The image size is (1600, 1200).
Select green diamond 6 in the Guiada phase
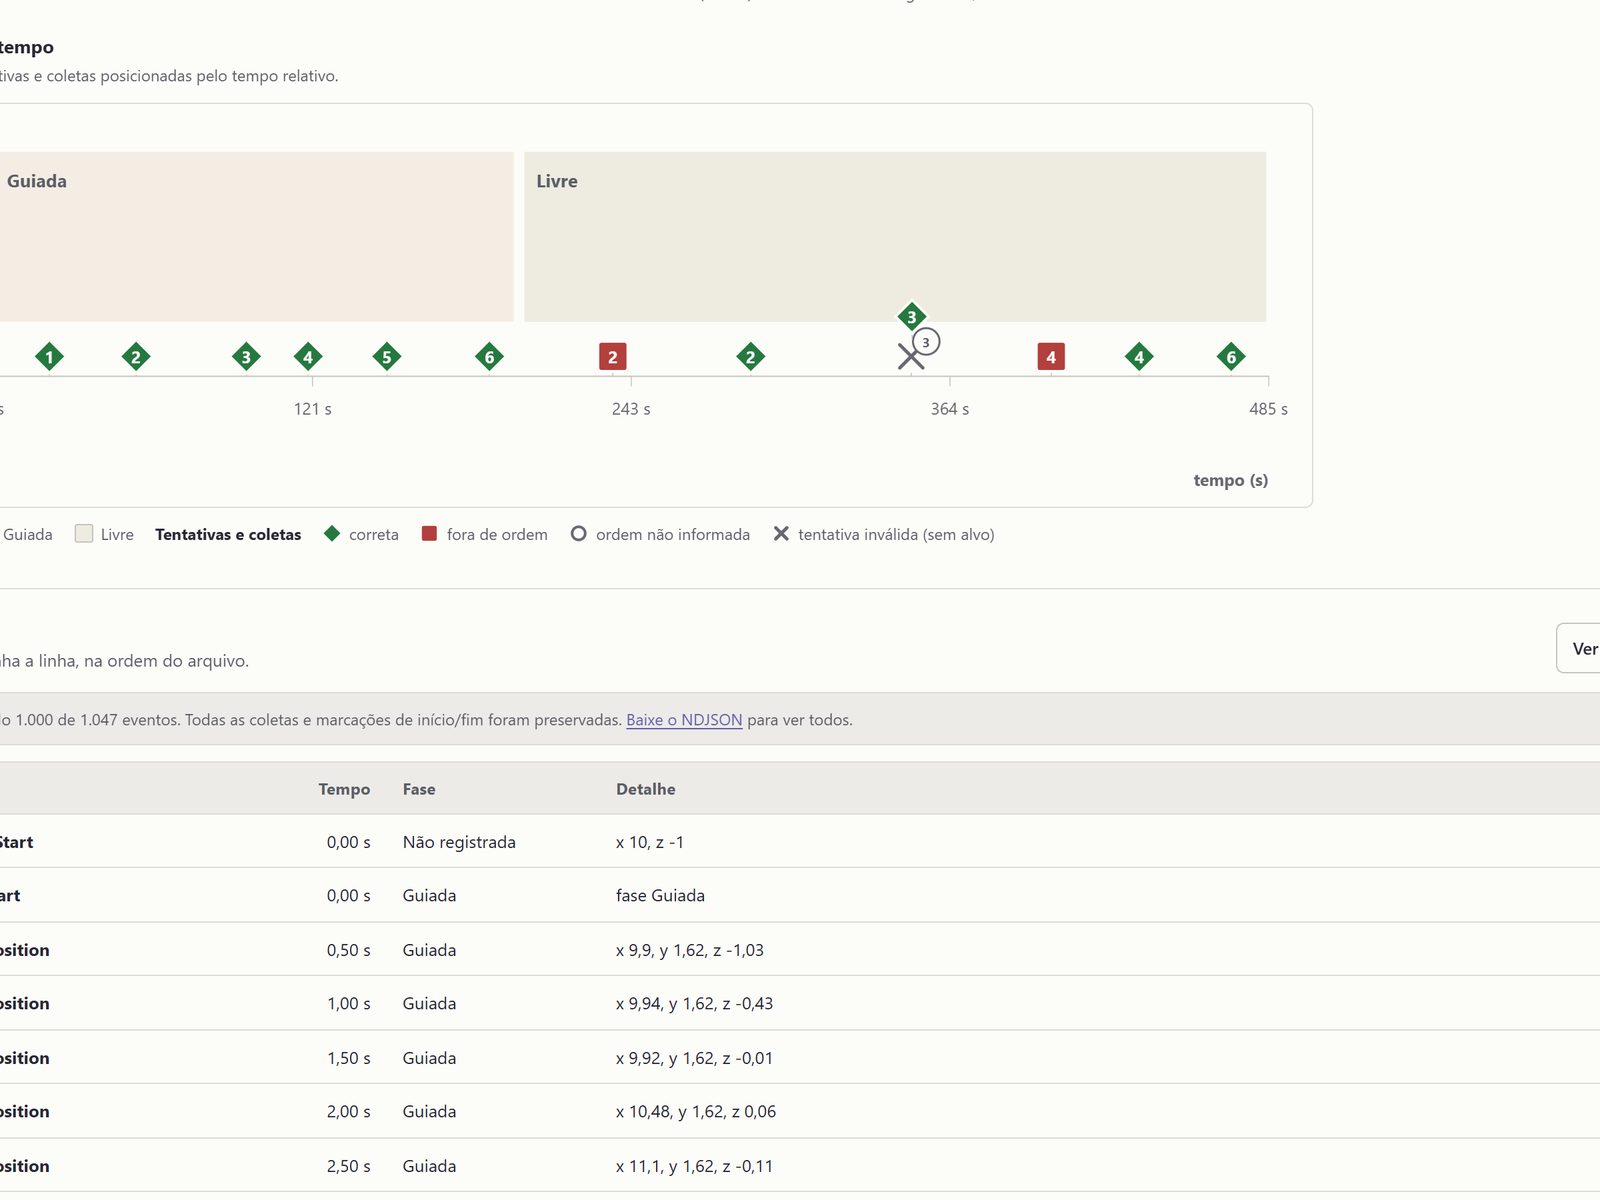(489, 357)
